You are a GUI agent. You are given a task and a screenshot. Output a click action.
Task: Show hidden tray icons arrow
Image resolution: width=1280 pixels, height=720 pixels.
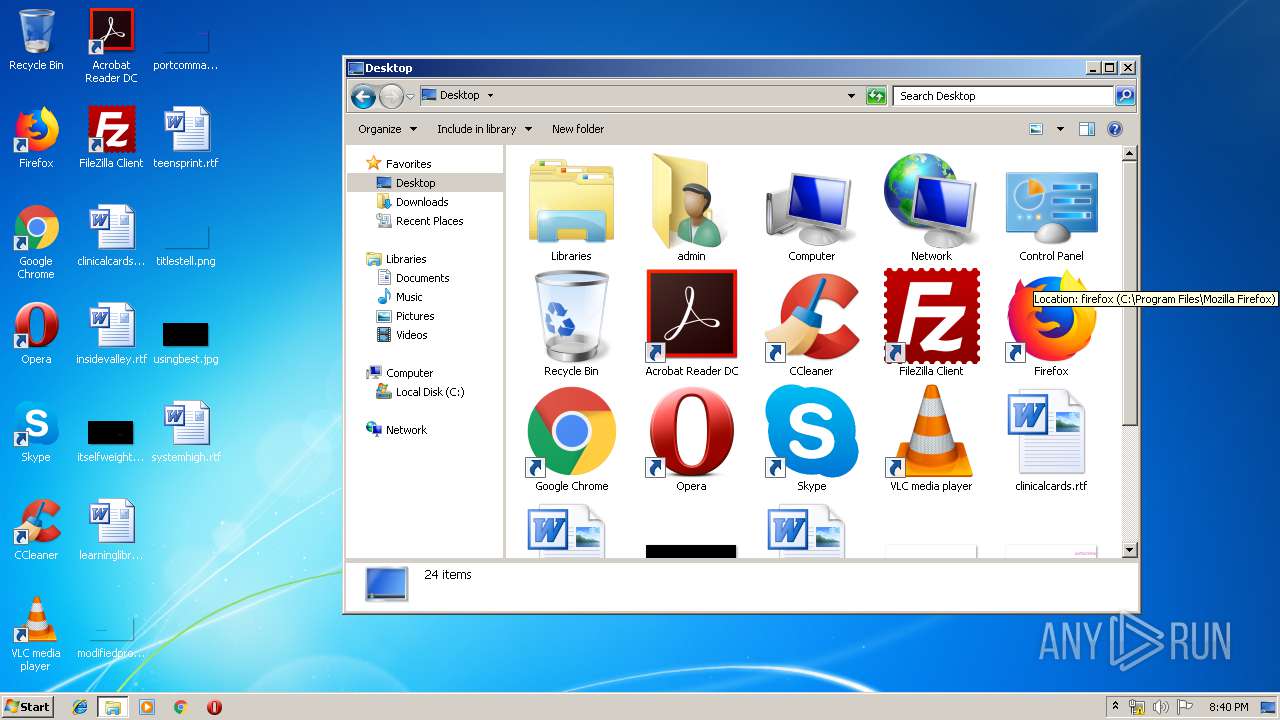1115,707
